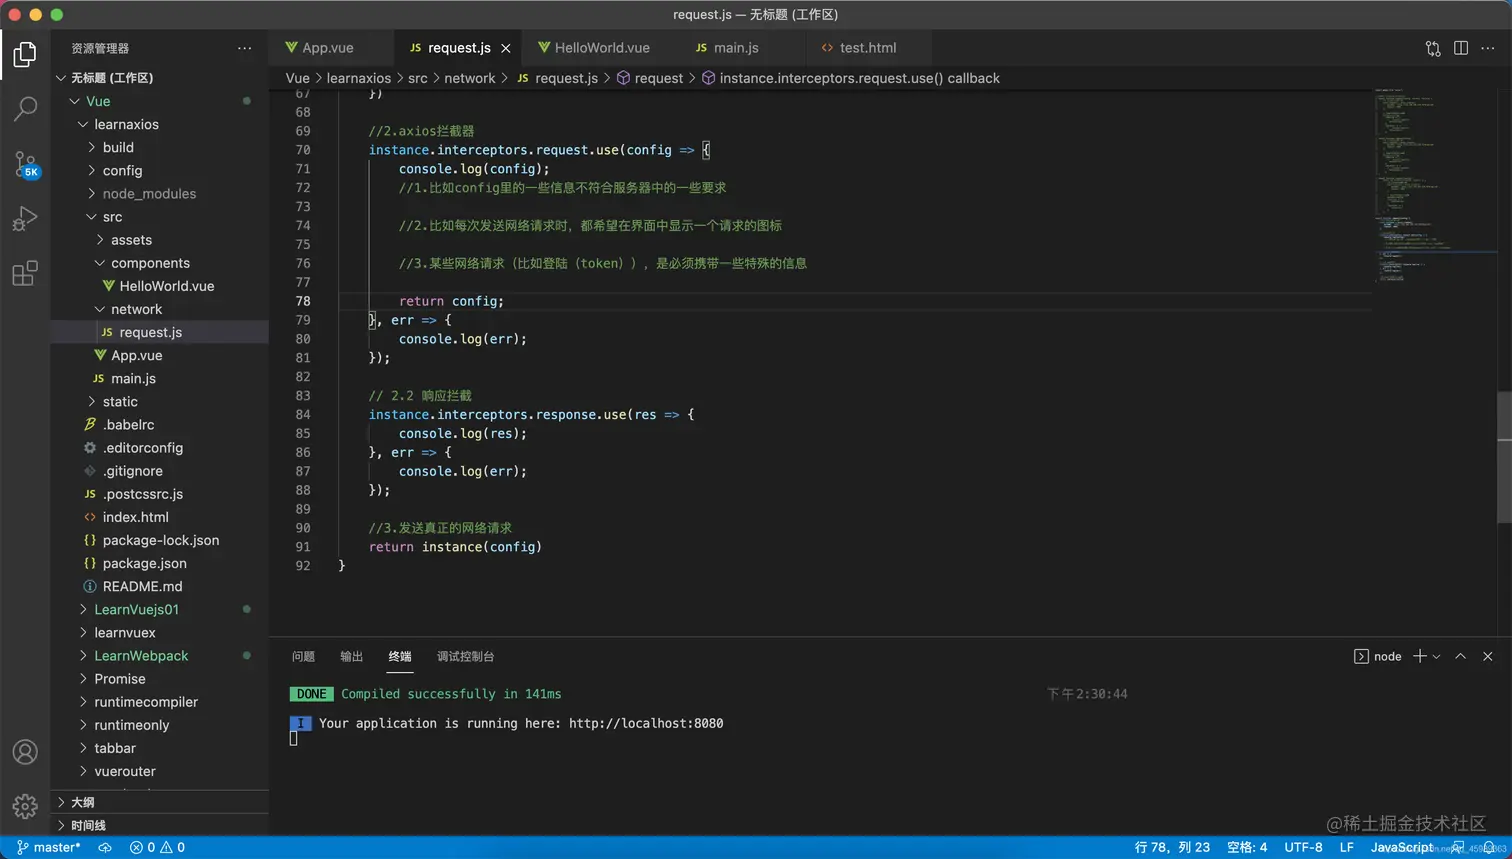
Task: Expand the build folder
Action: click(160, 147)
